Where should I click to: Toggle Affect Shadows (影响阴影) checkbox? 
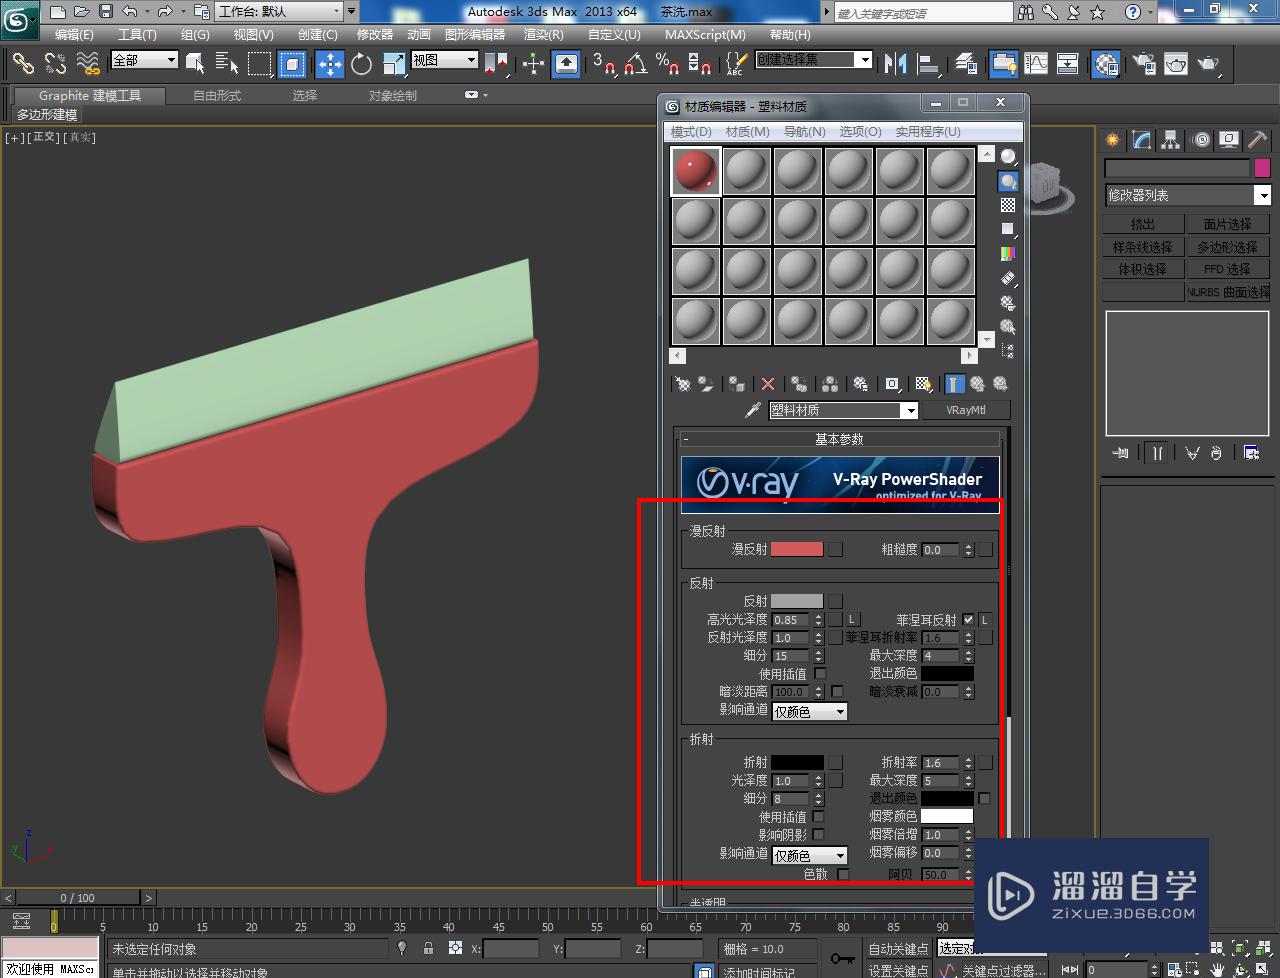click(818, 835)
